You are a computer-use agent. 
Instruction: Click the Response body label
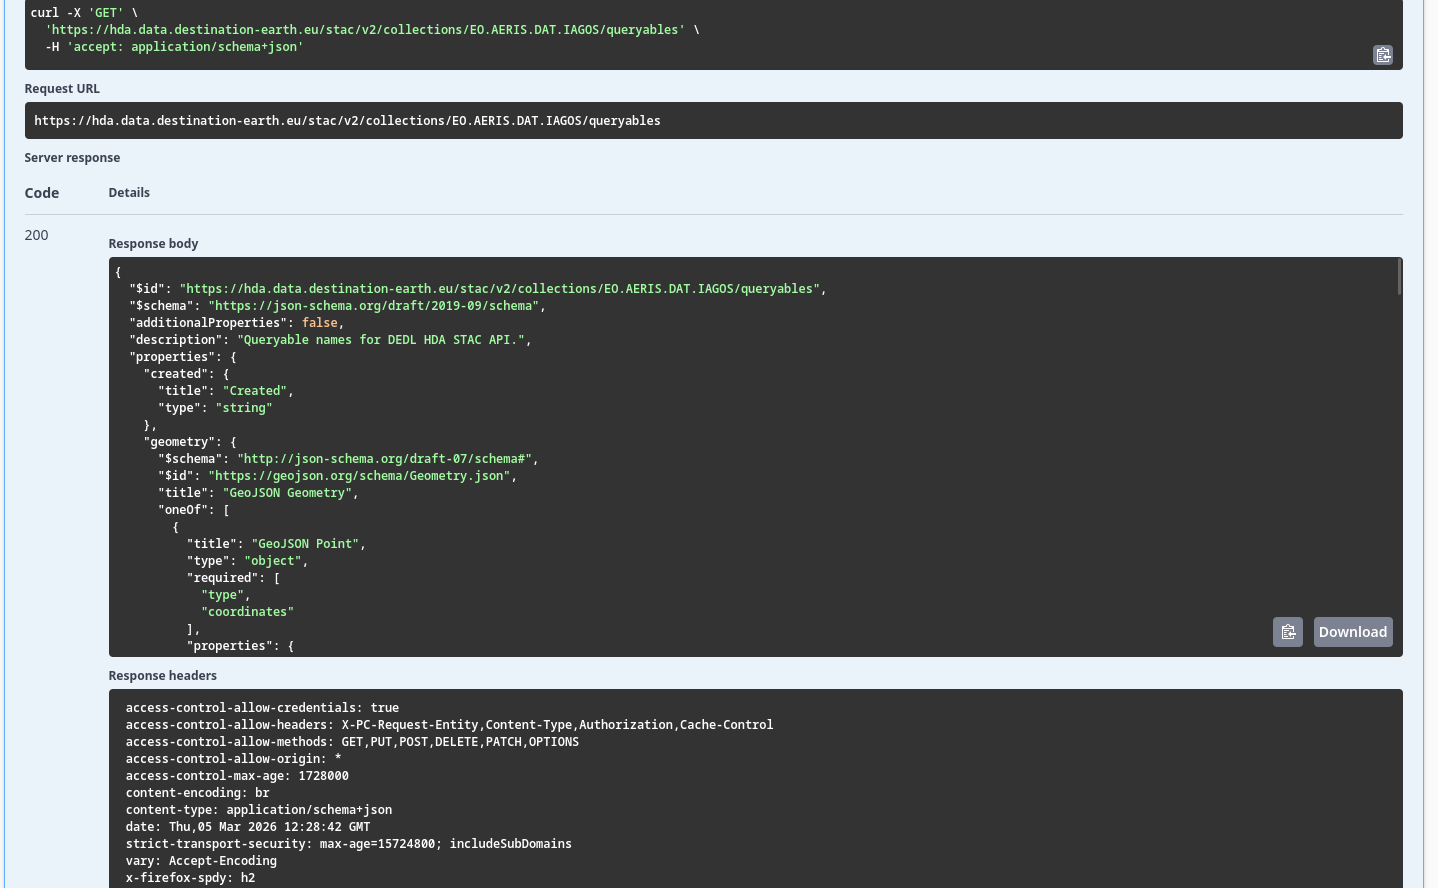pos(153,243)
